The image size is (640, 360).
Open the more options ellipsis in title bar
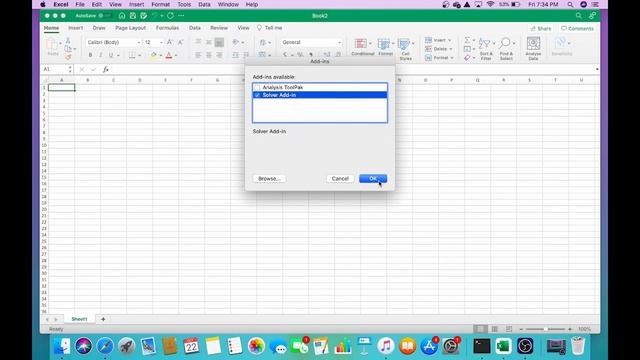[x=181, y=16]
